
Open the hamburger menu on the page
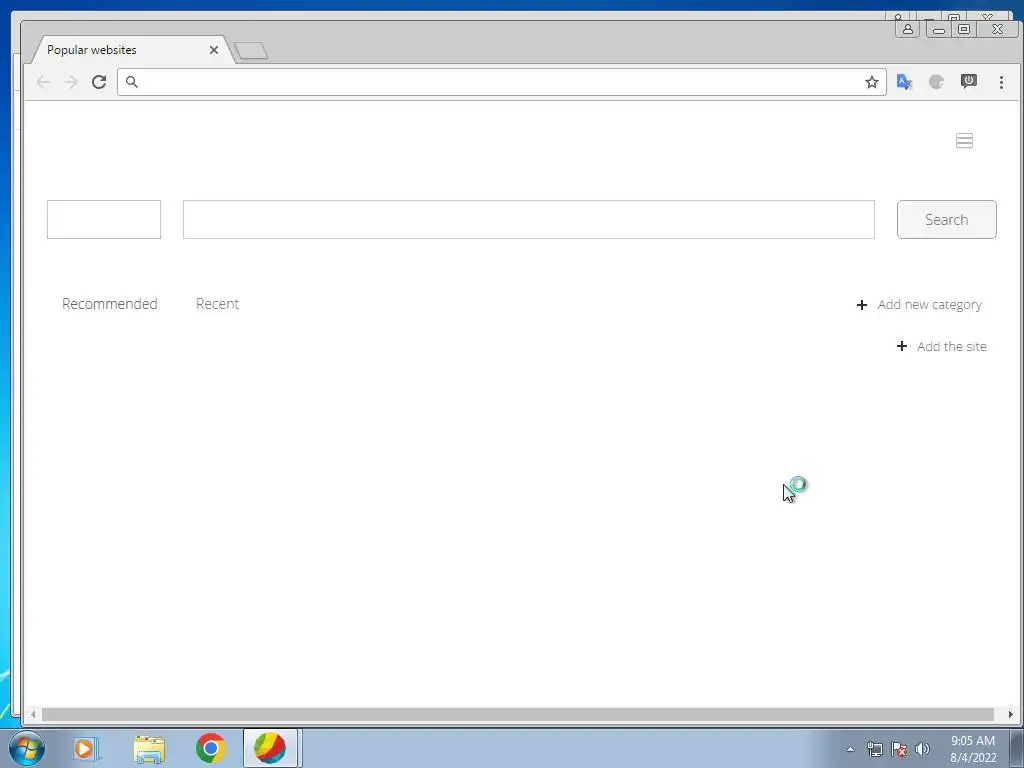(x=965, y=140)
